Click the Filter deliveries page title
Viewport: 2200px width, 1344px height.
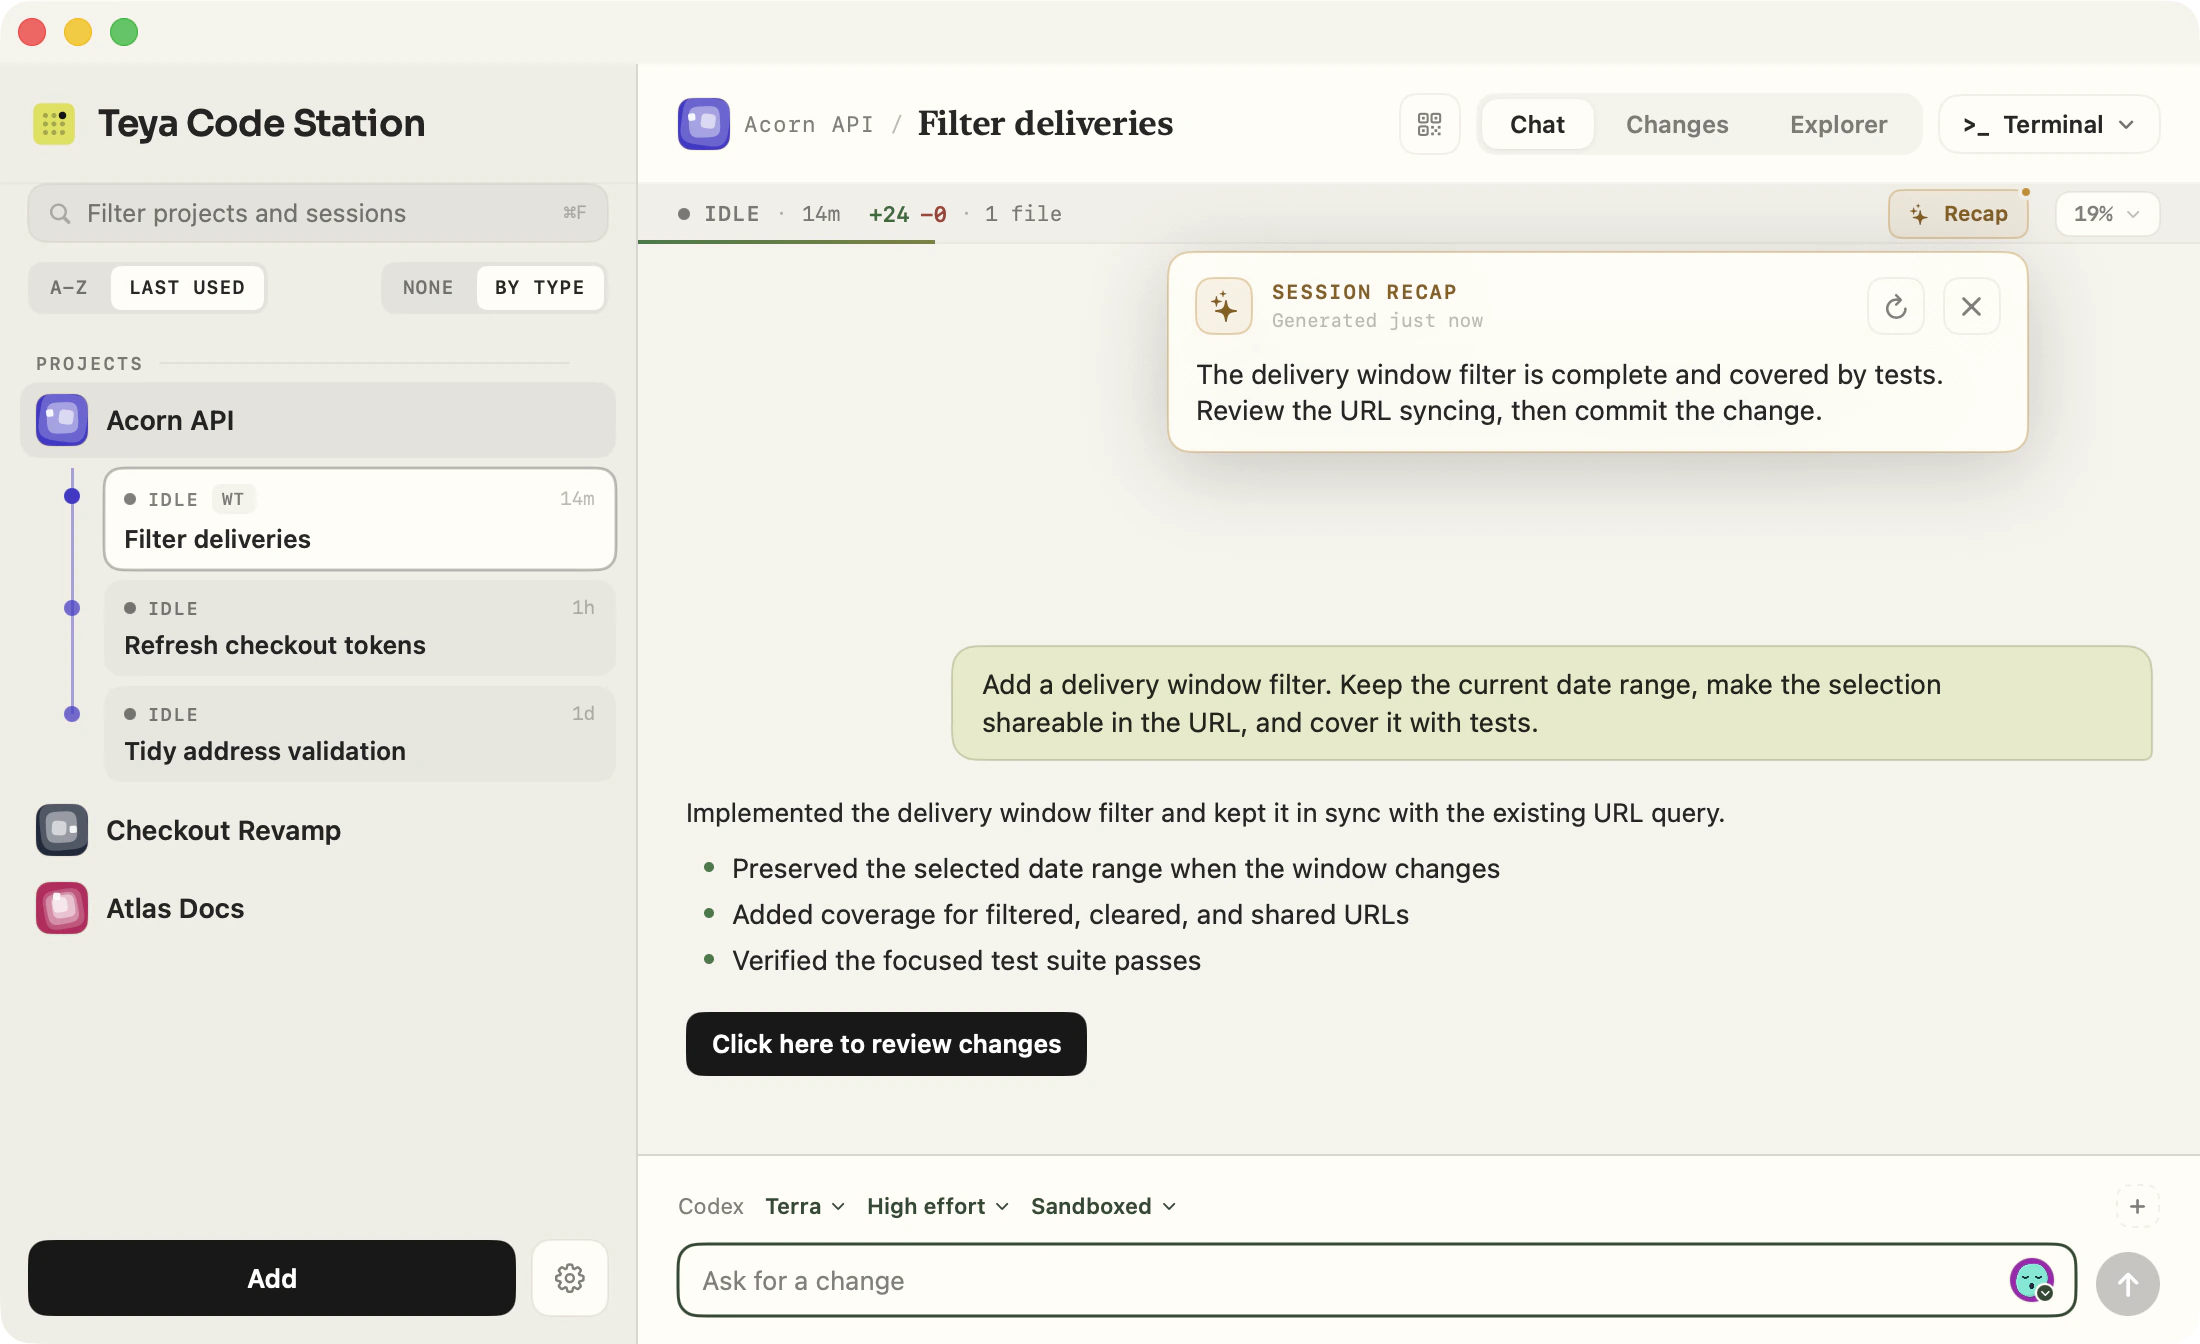[x=1046, y=124]
